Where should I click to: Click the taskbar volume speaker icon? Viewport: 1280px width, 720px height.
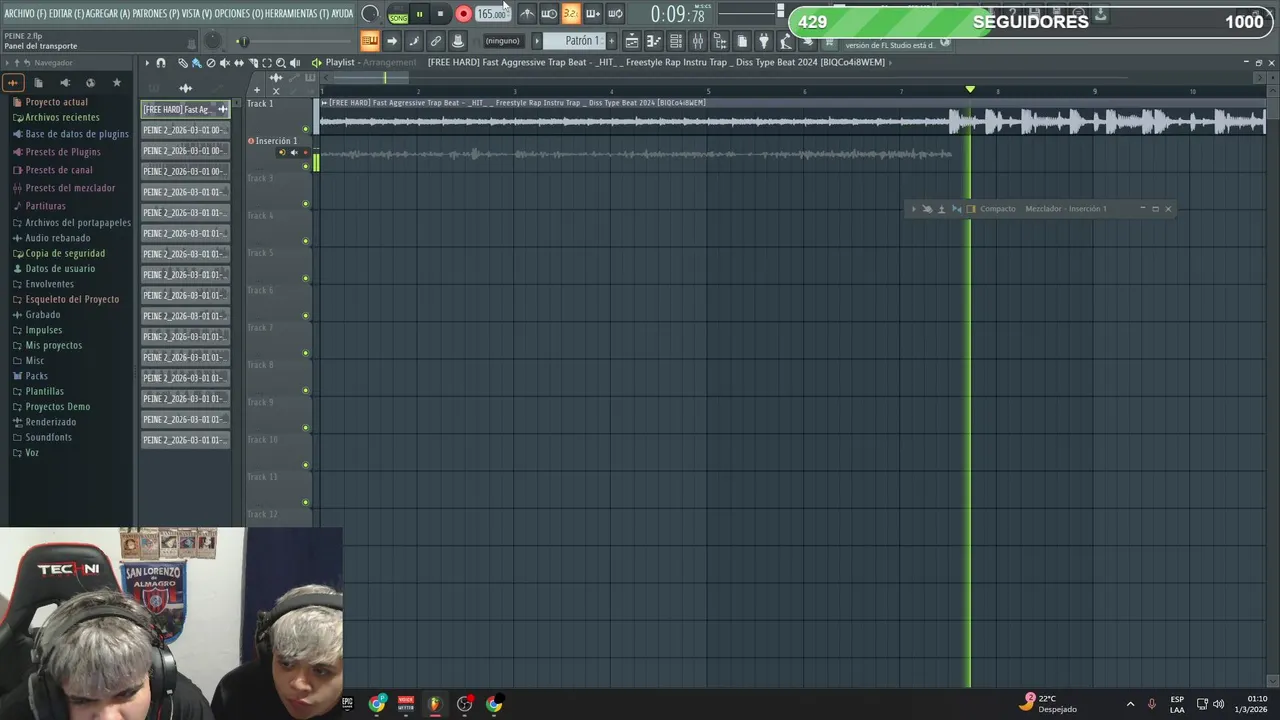click(1218, 704)
